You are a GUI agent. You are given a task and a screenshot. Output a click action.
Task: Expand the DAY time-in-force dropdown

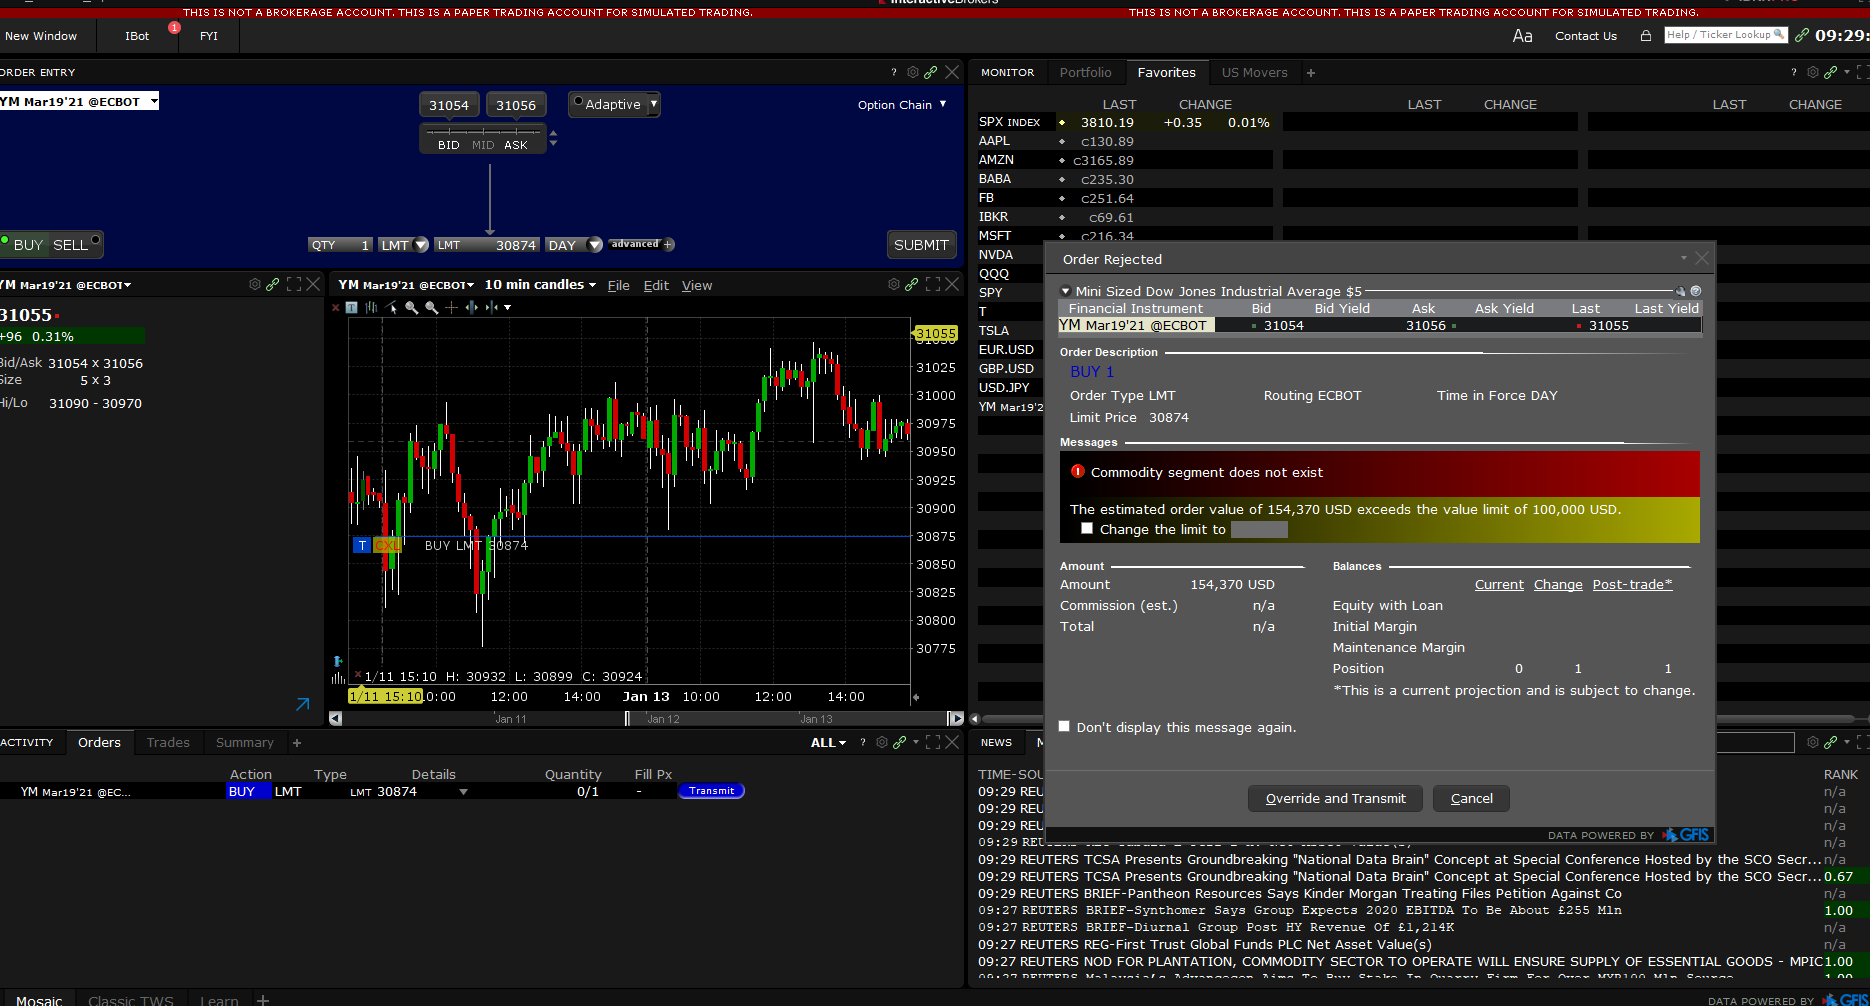pyautogui.click(x=594, y=244)
